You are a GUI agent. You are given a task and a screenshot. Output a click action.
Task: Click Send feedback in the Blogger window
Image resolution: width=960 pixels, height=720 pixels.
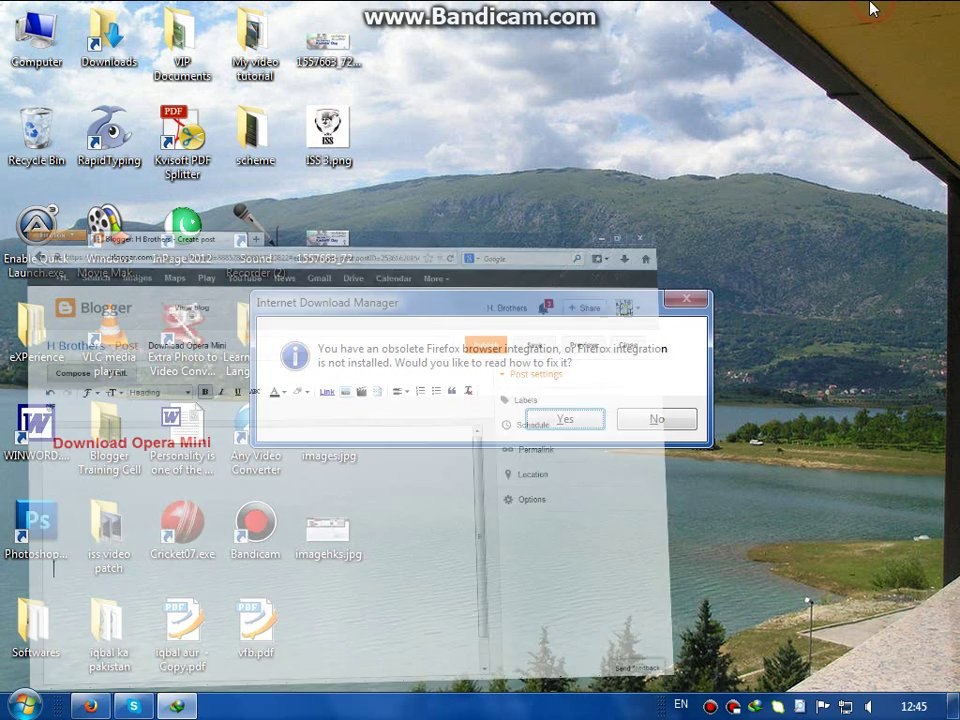click(638, 668)
